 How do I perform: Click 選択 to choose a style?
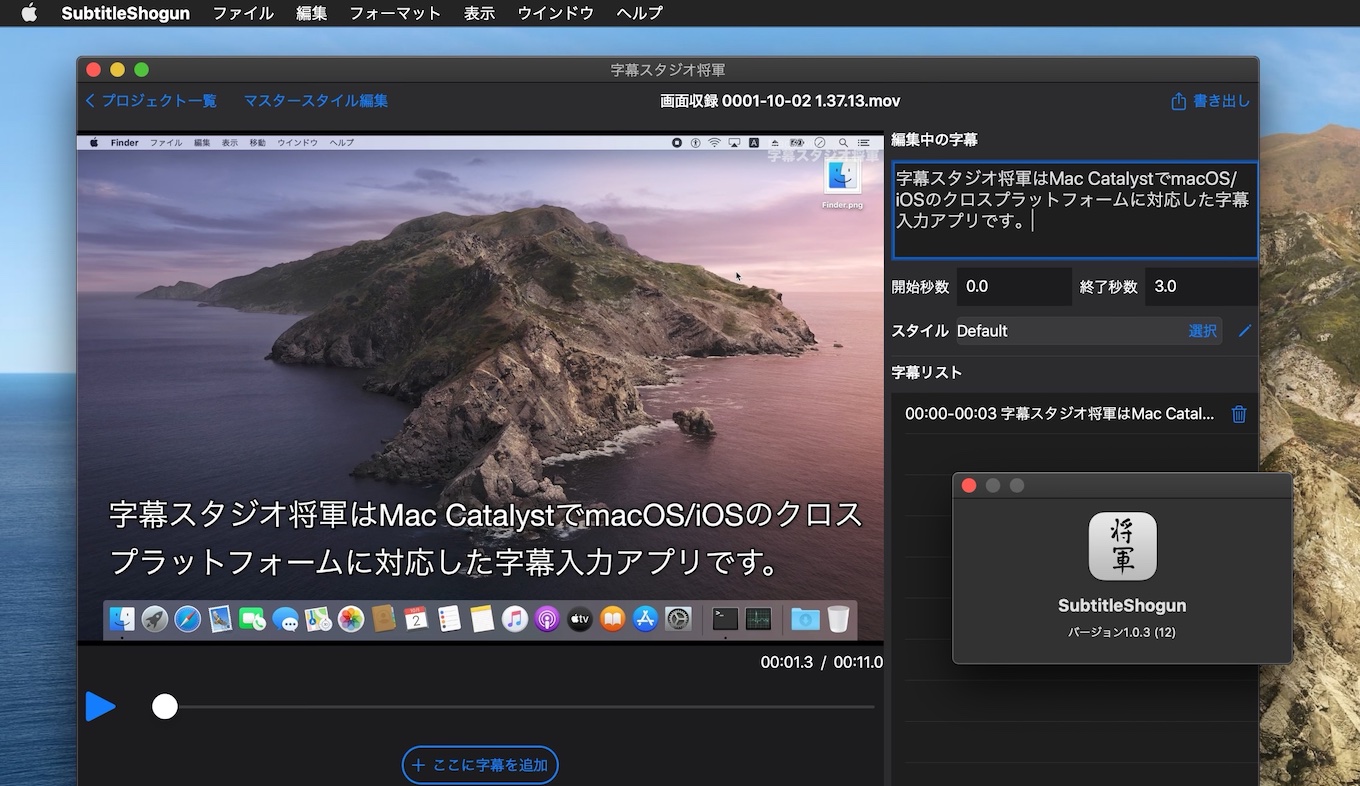click(x=1202, y=331)
